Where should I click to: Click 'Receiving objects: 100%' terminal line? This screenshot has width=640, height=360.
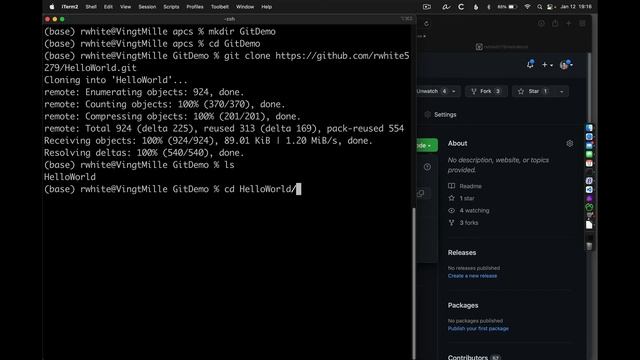tap(209, 141)
